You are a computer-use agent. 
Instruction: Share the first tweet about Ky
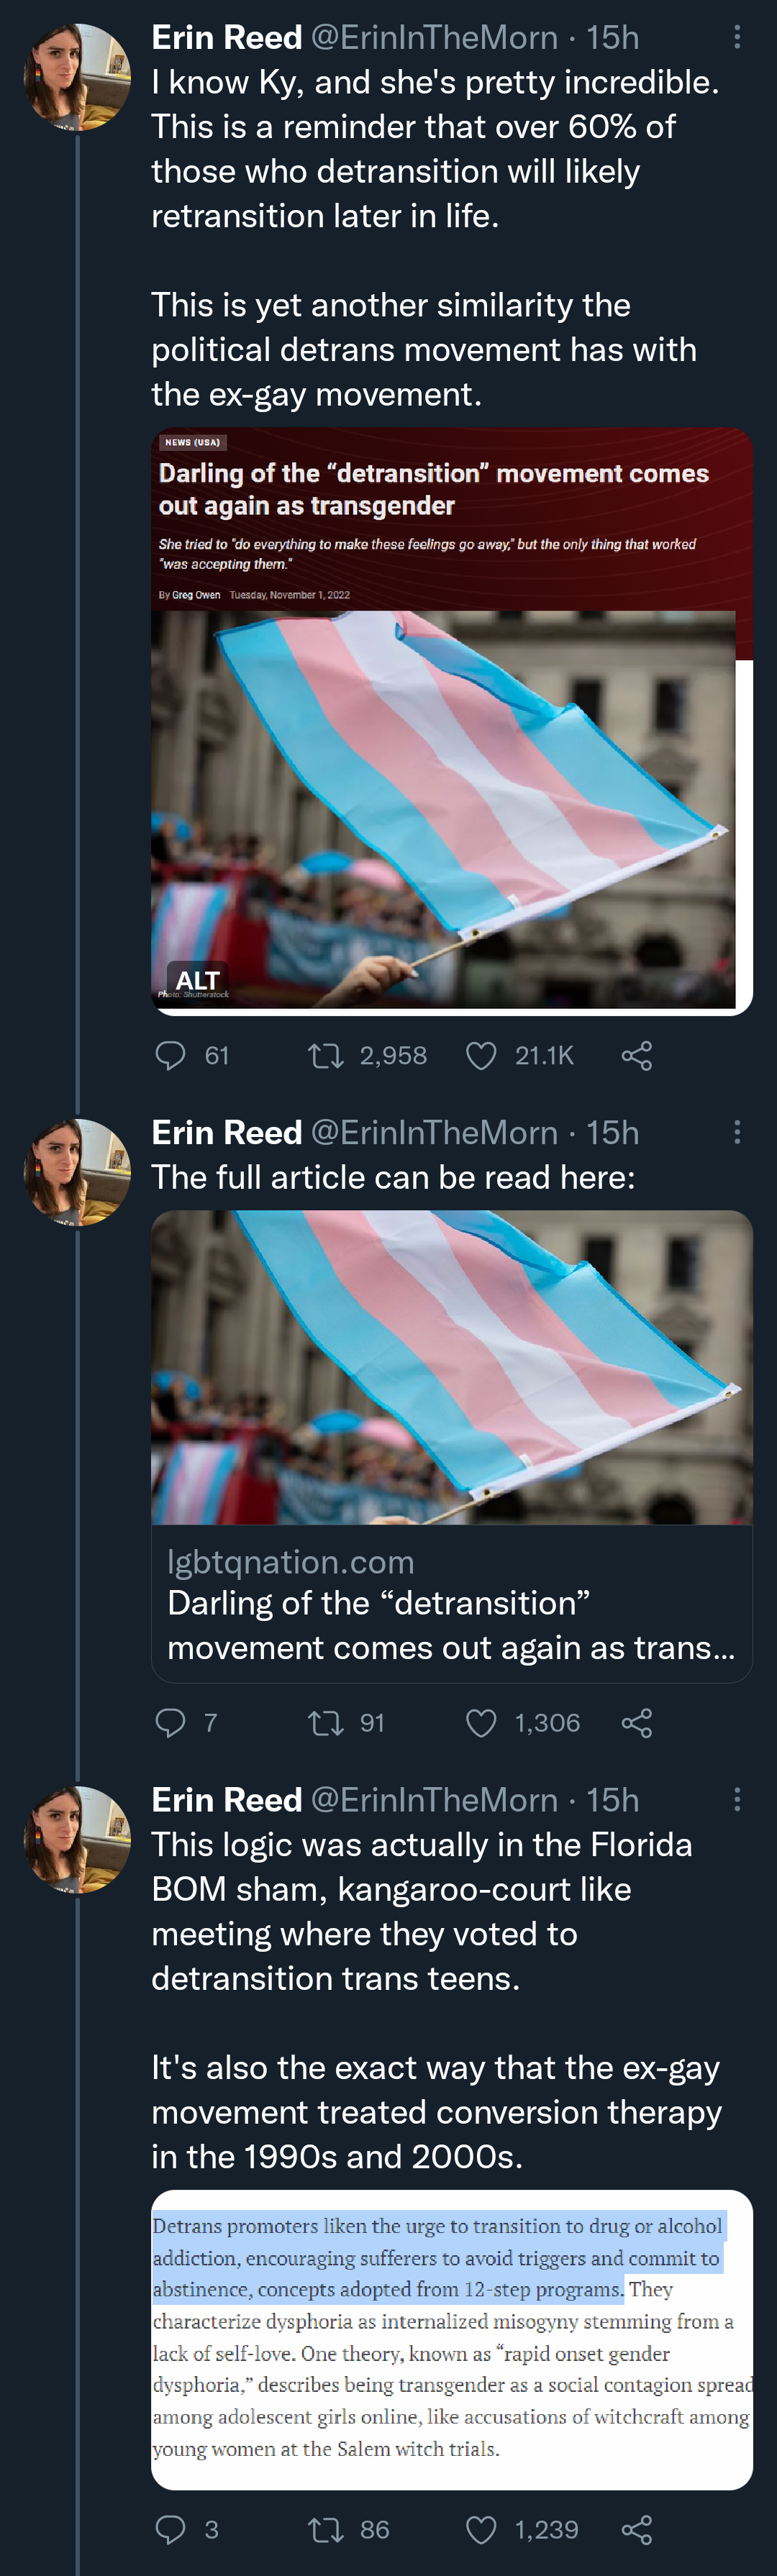click(637, 1055)
